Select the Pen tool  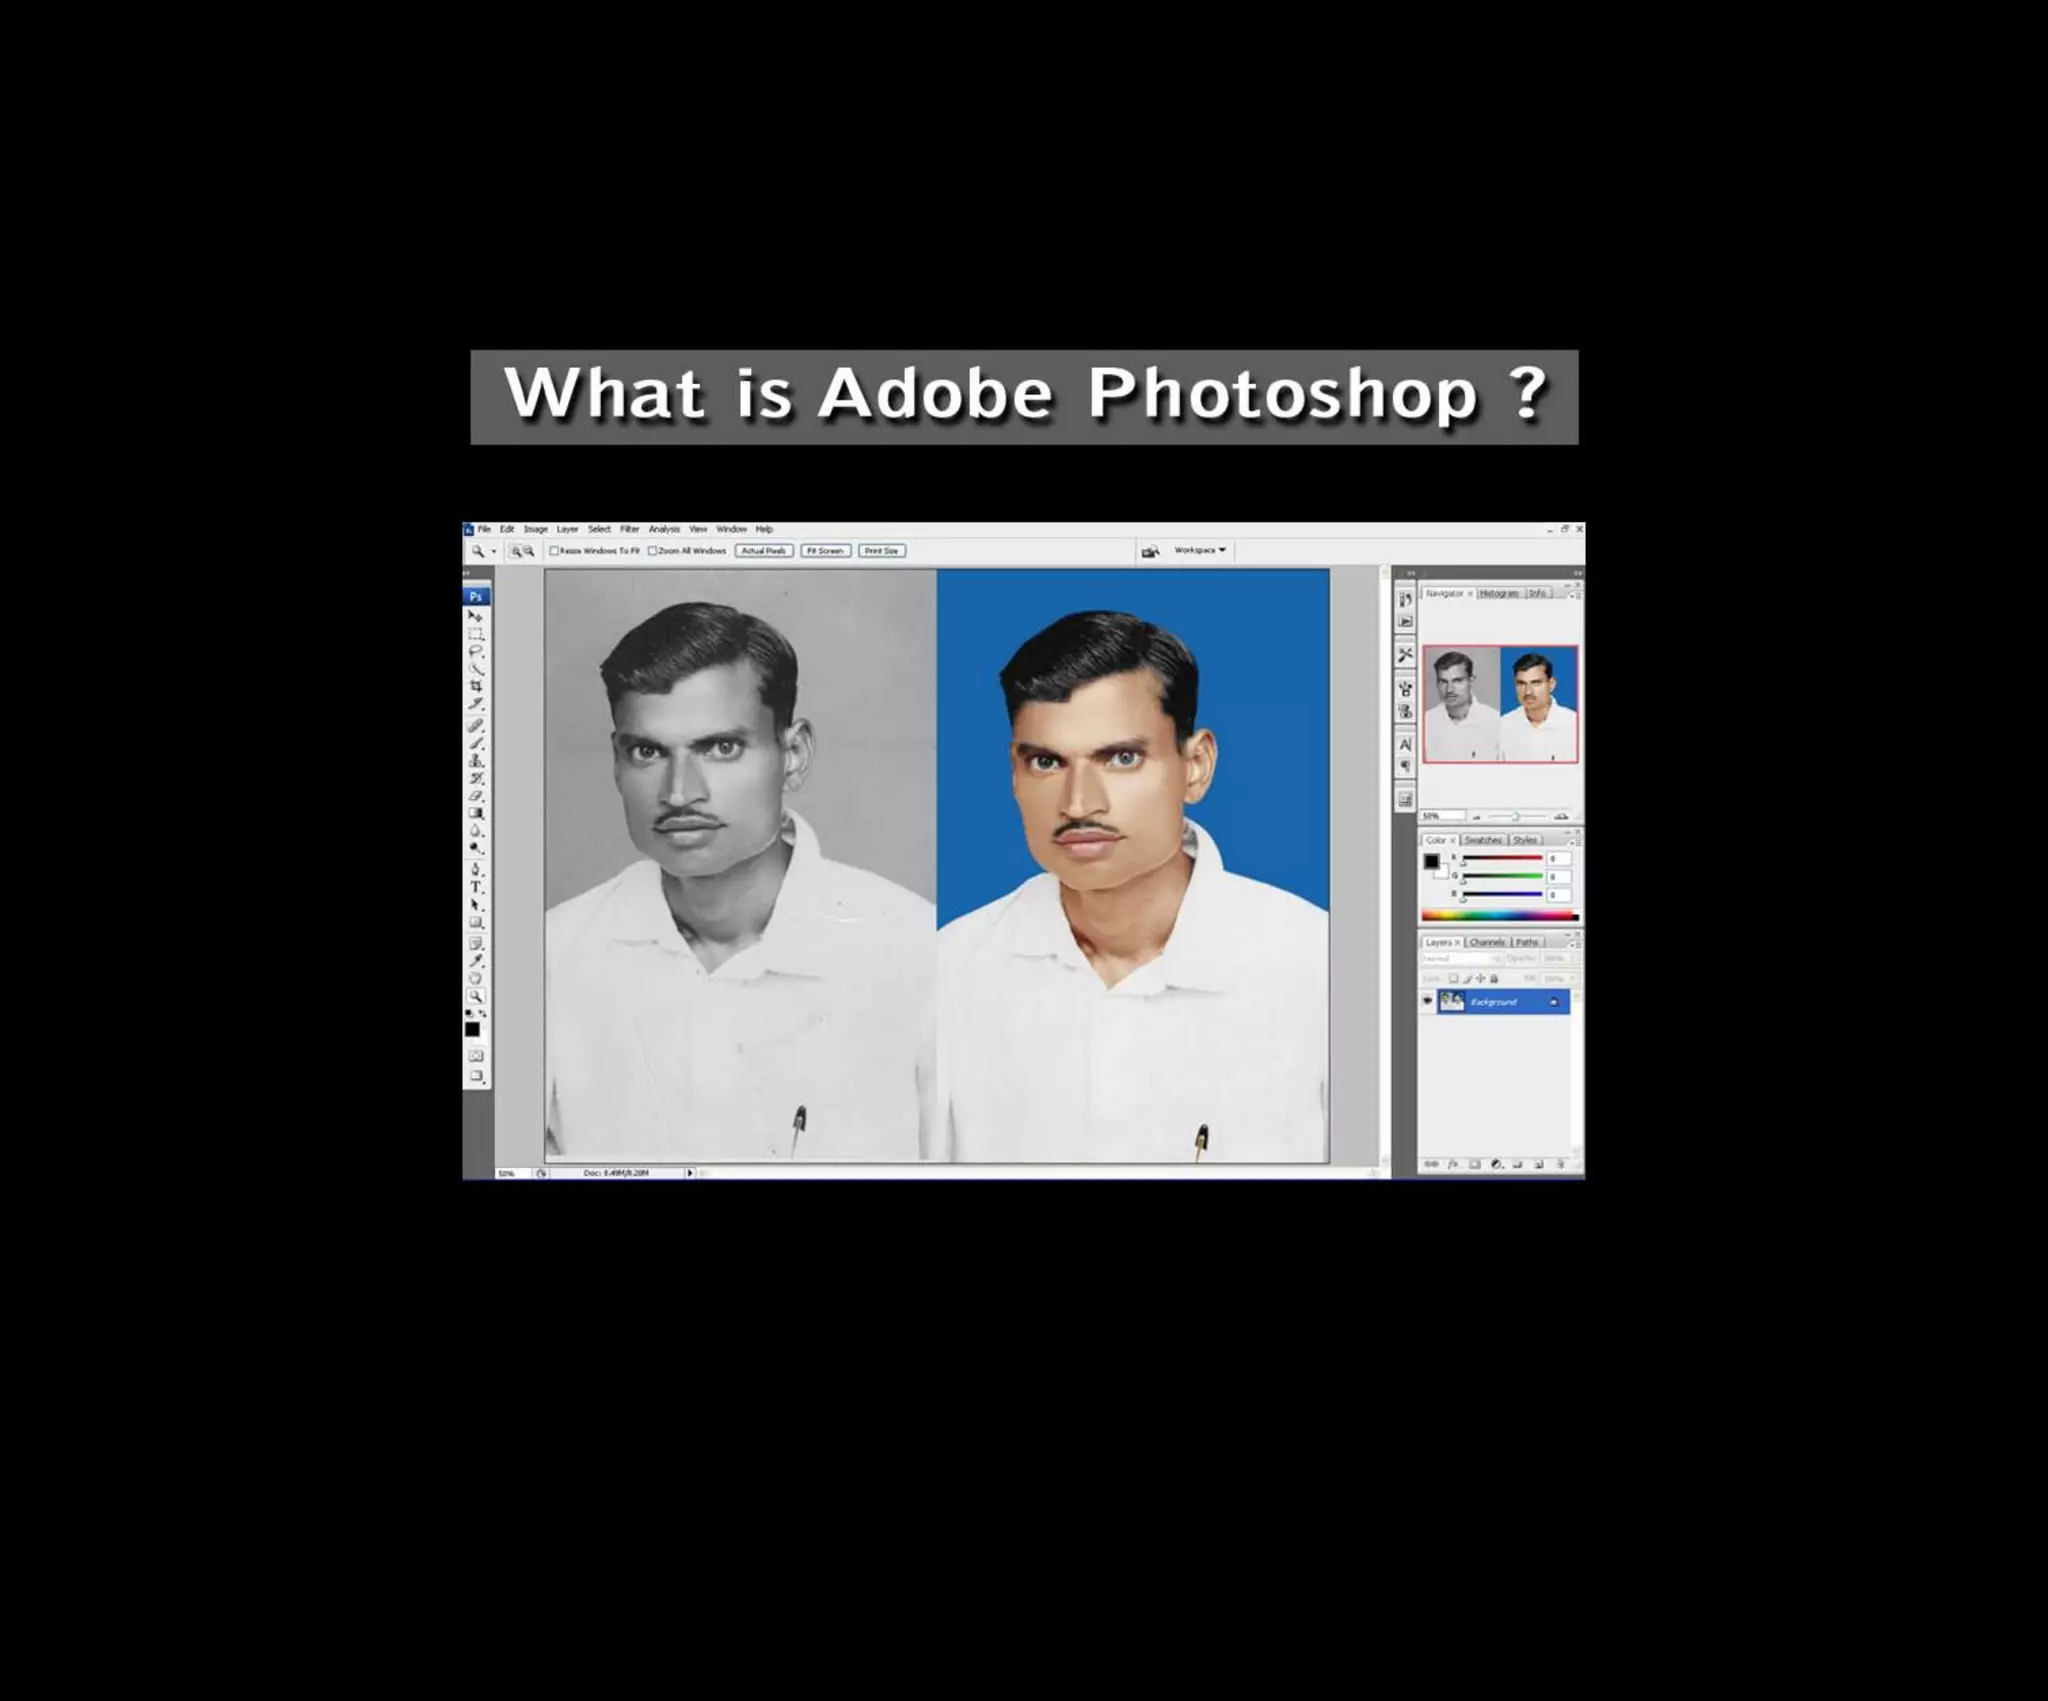click(476, 869)
